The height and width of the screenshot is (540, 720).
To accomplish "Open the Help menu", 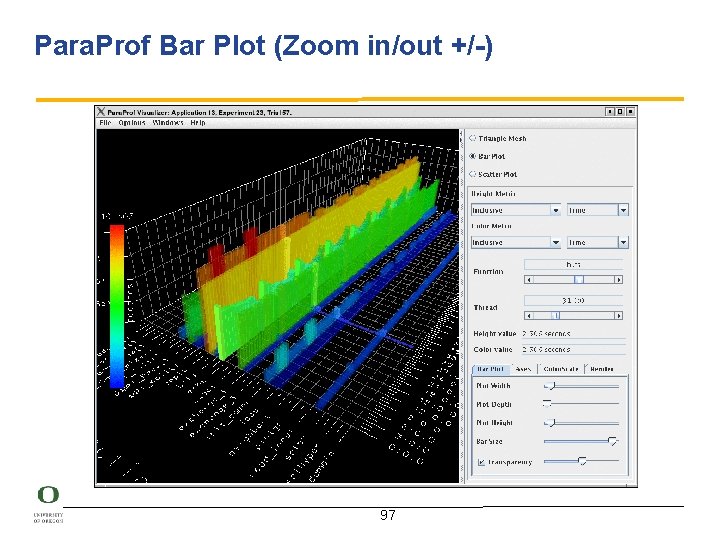I will pyautogui.click(x=198, y=123).
